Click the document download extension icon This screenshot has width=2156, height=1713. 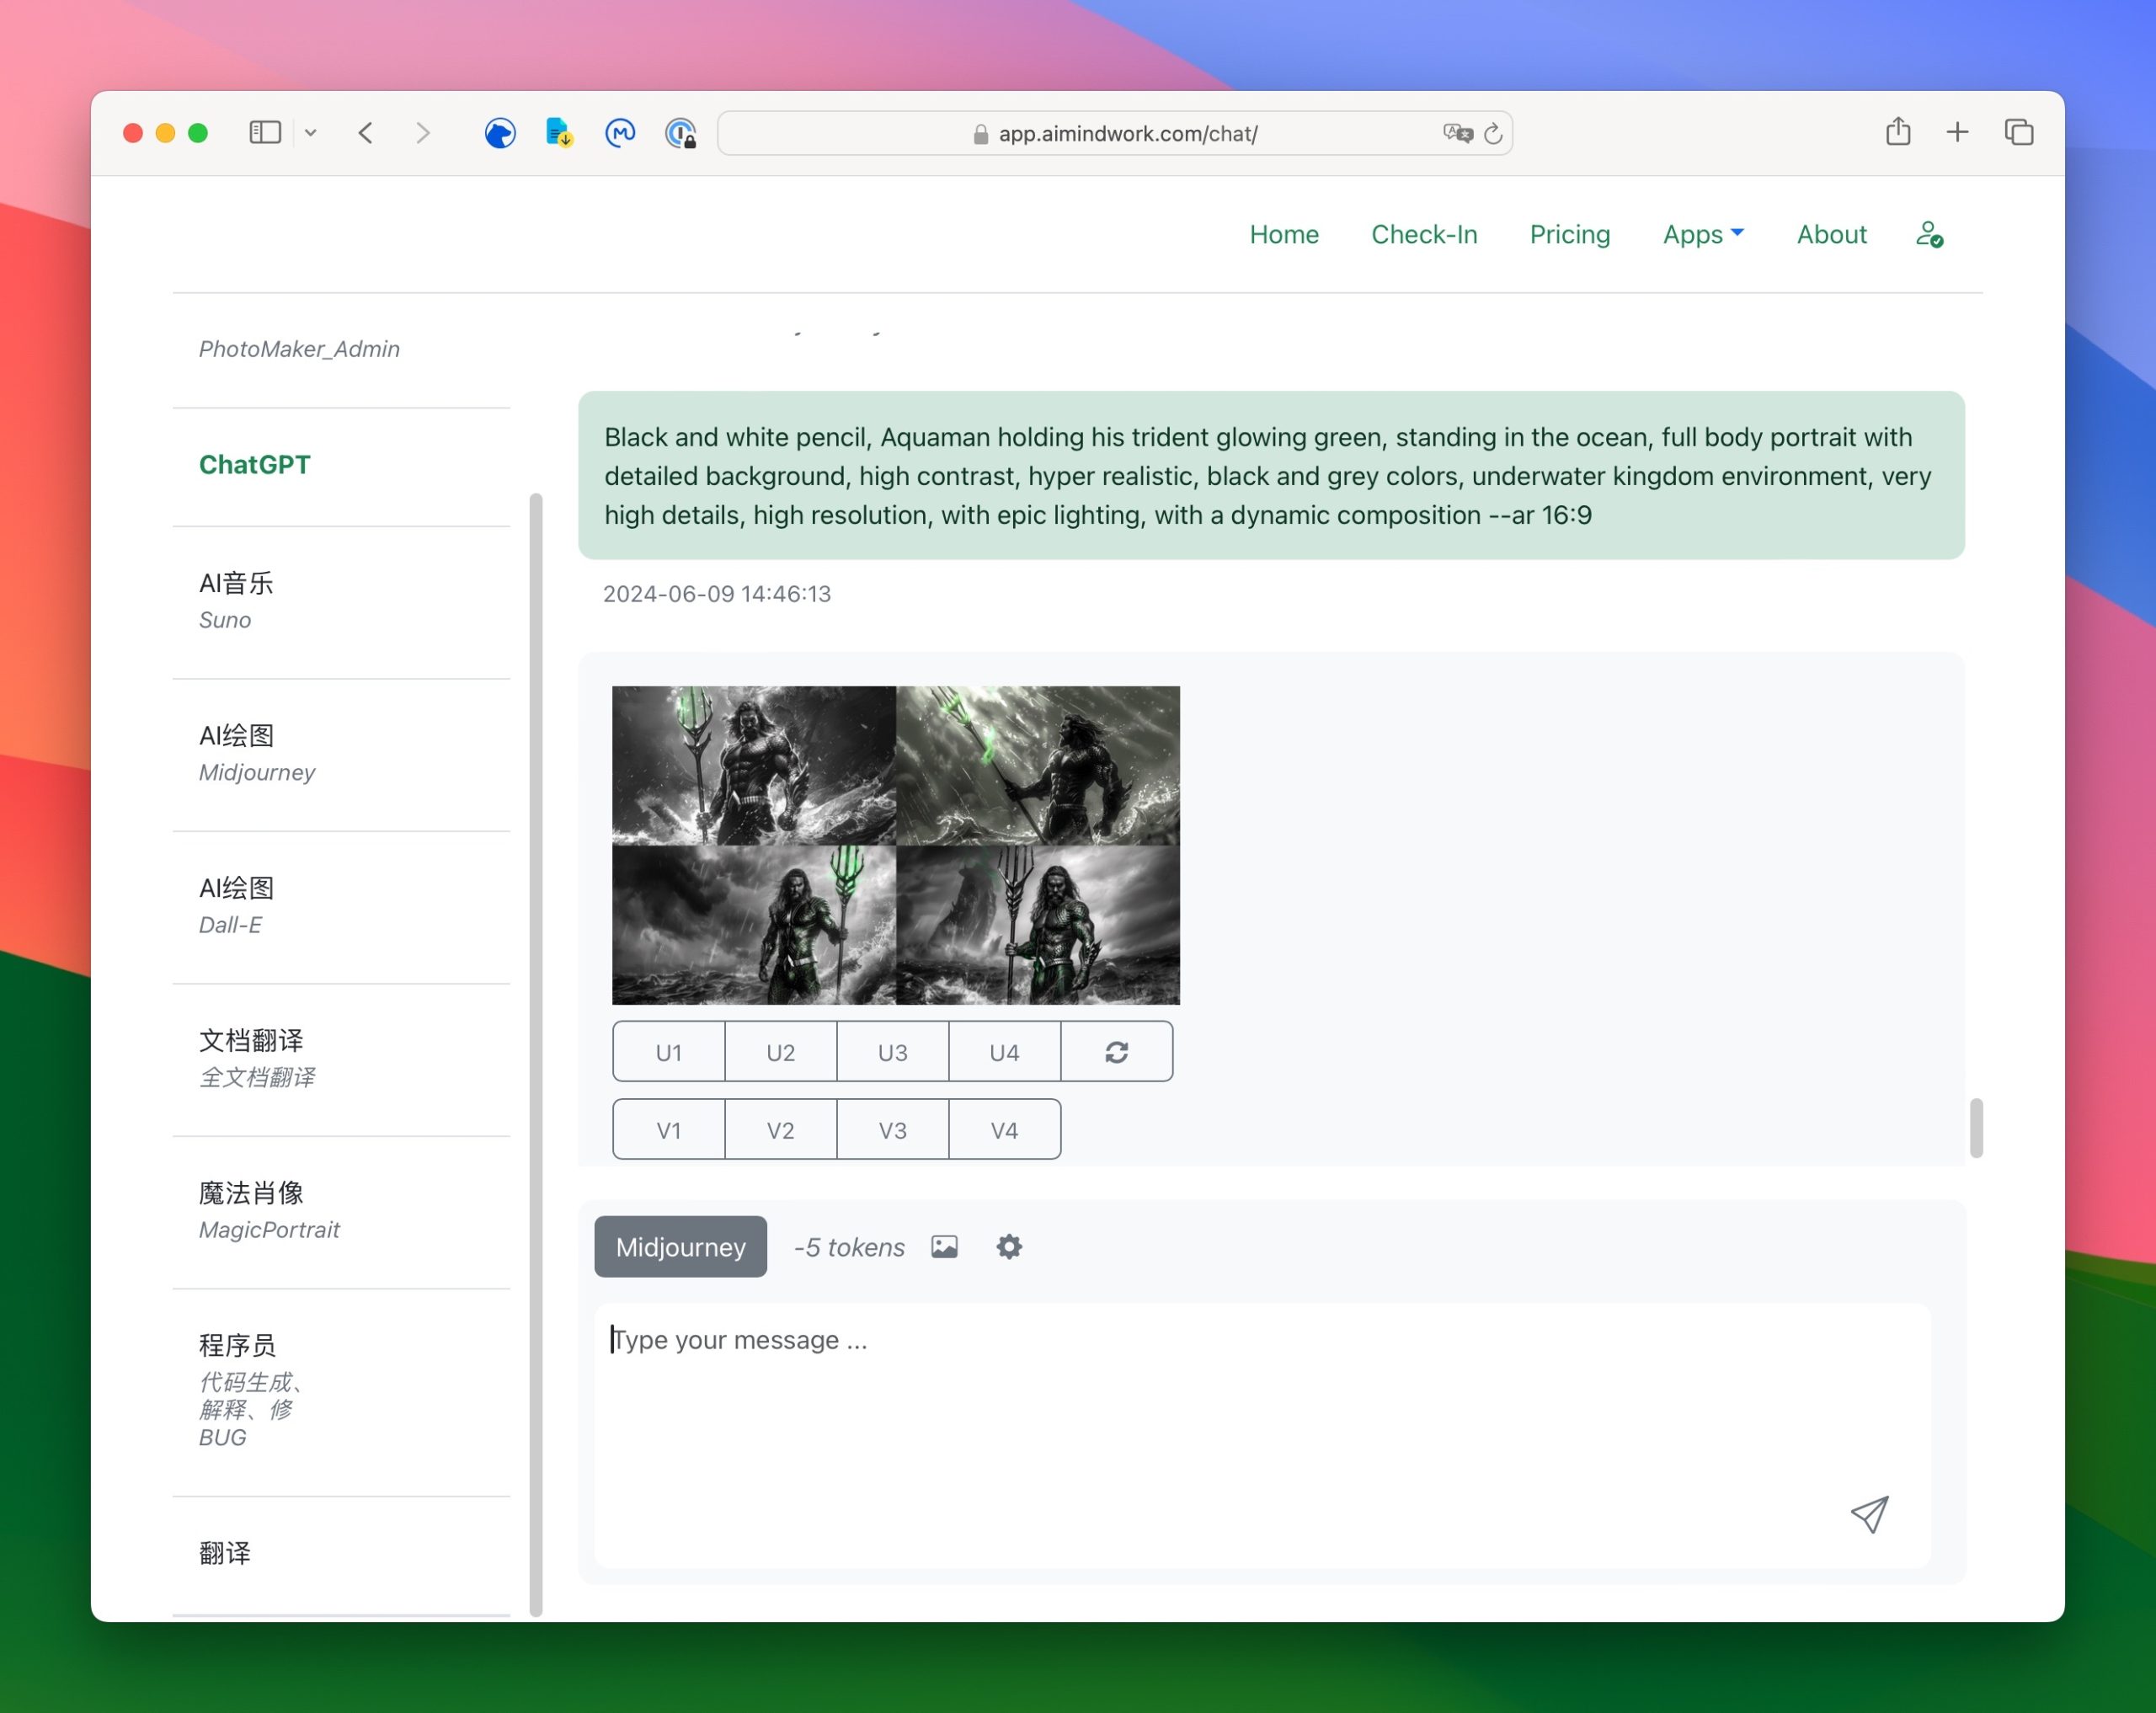(x=559, y=132)
